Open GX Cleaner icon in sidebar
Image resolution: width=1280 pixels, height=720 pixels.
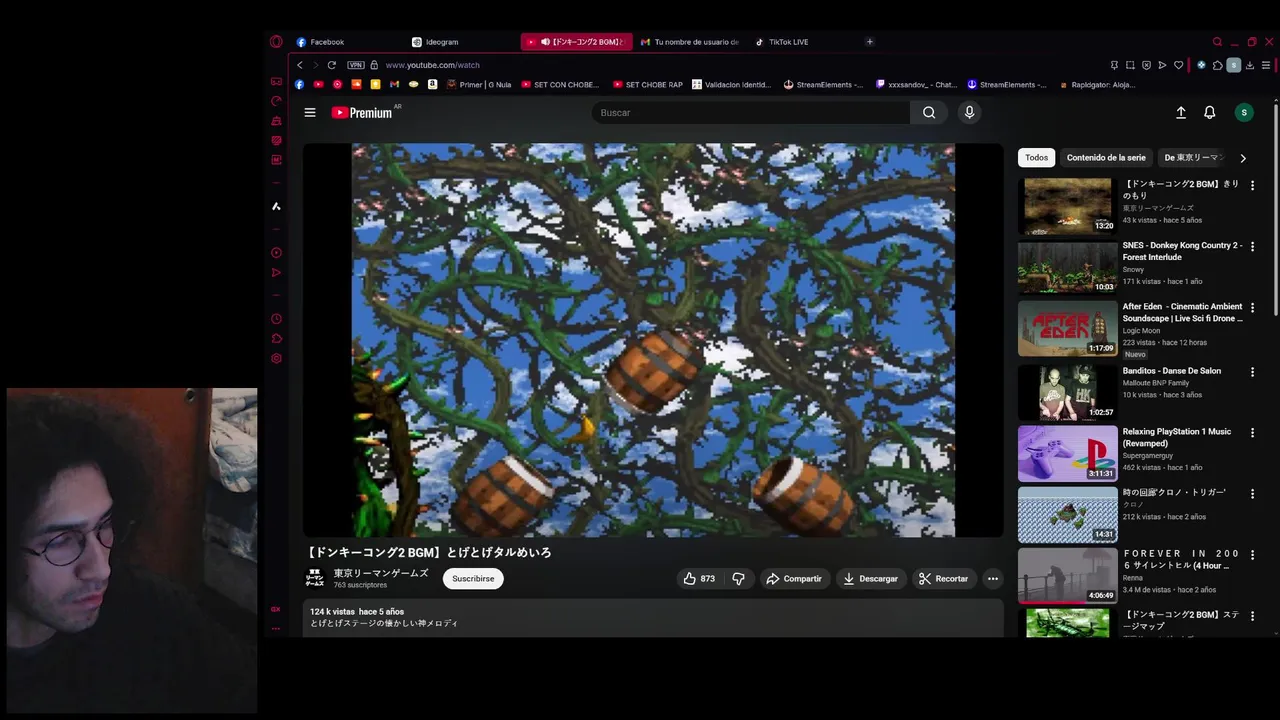pyautogui.click(x=276, y=121)
